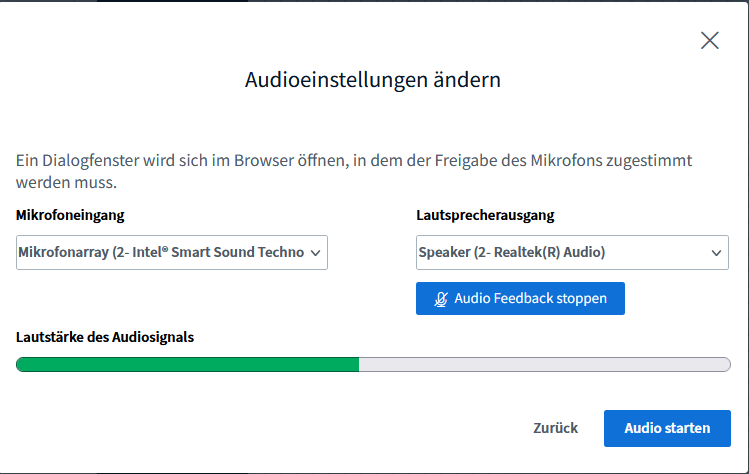Open the Lautsprecherausgang device dropdown
This screenshot has width=749, height=474.
point(572,253)
